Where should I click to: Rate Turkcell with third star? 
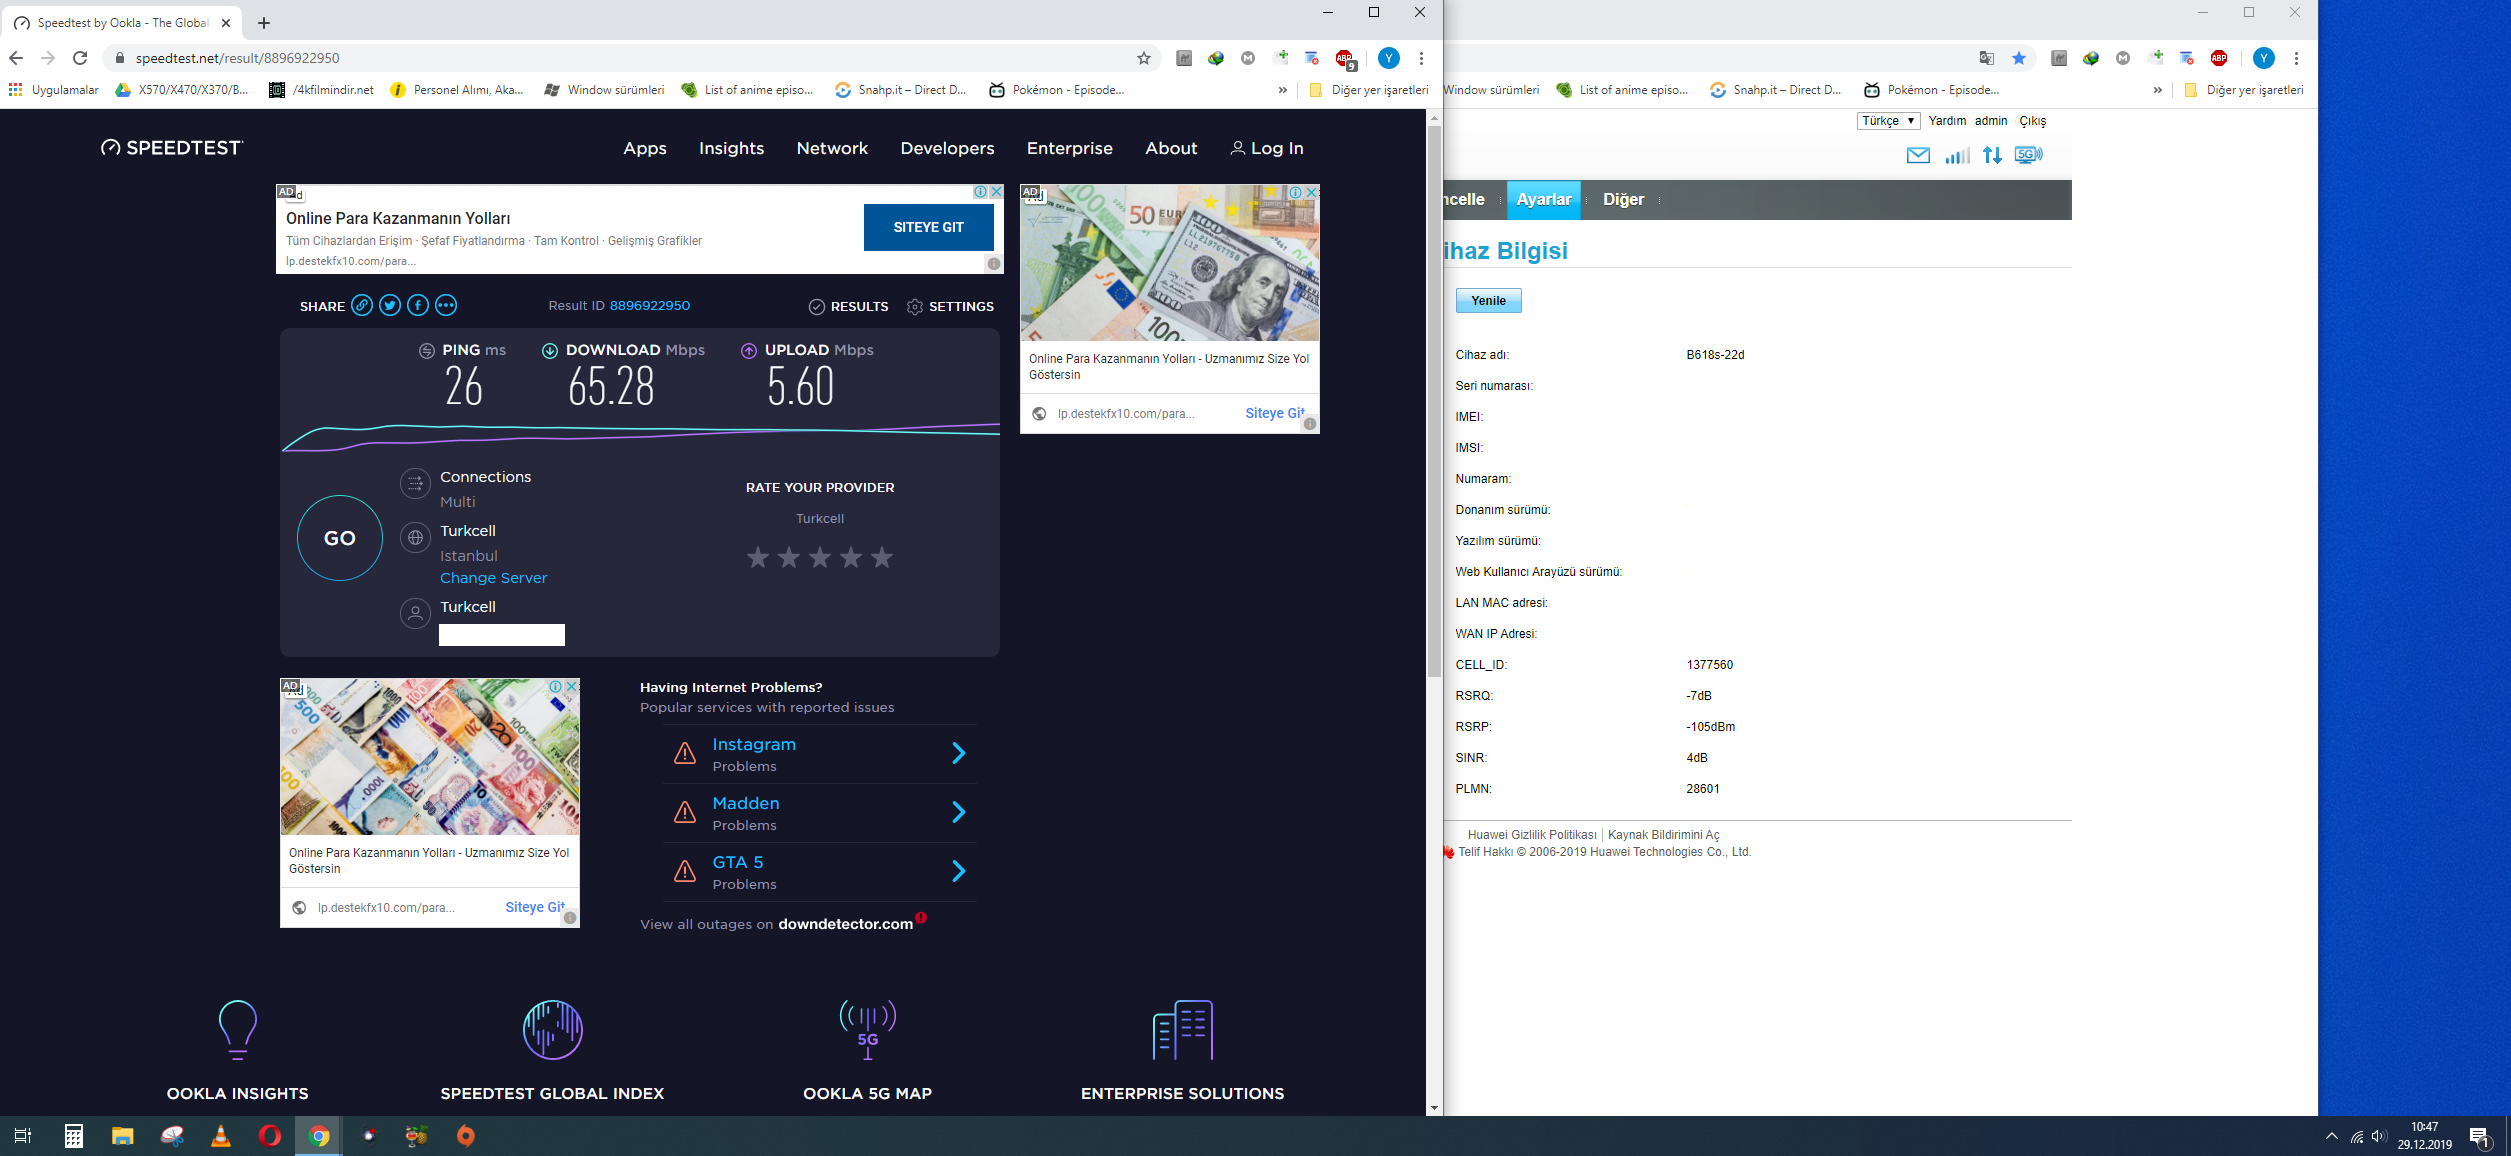(x=820, y=557)
